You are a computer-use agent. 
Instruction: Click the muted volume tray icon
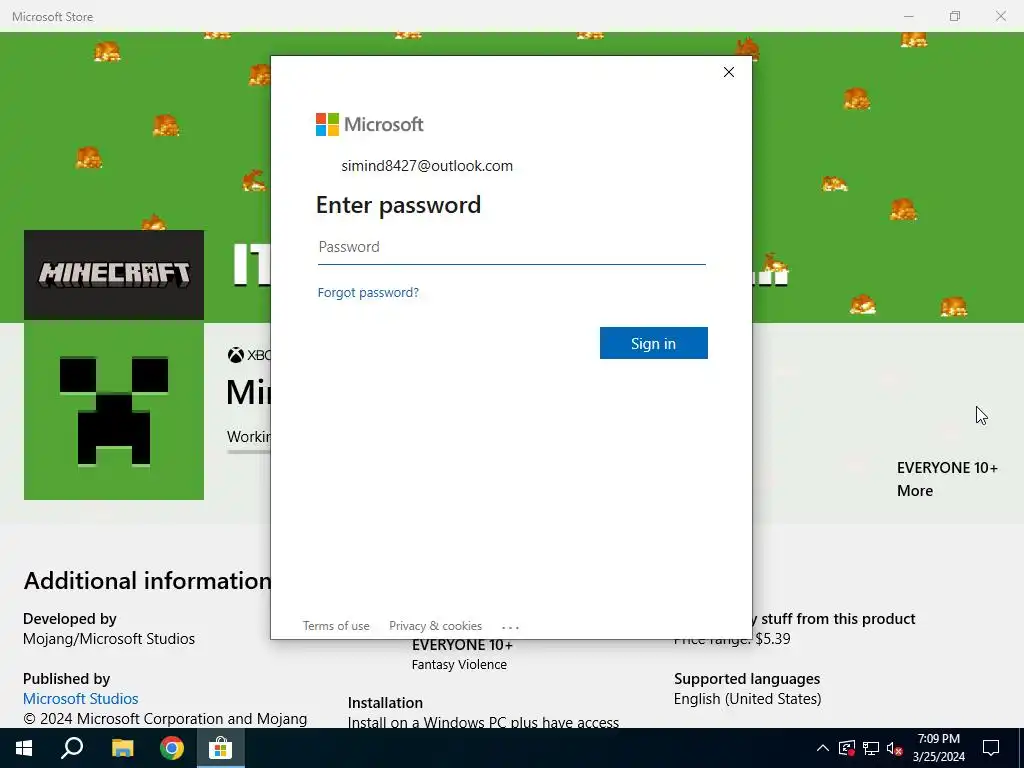click(895, 748)
